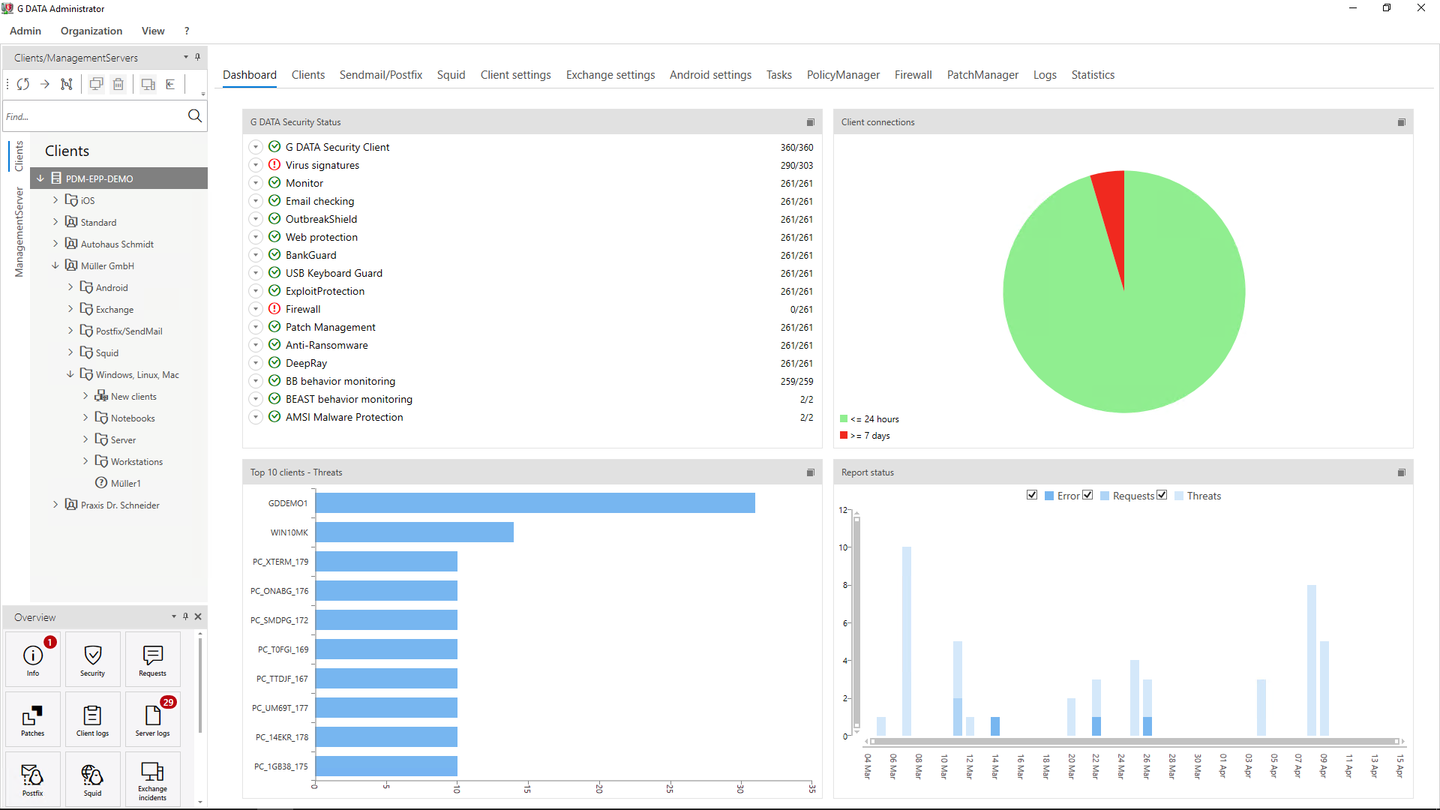Open the Security tile in Overview
The width and height of the screenshot is (1440, 810).
[93, 659]
